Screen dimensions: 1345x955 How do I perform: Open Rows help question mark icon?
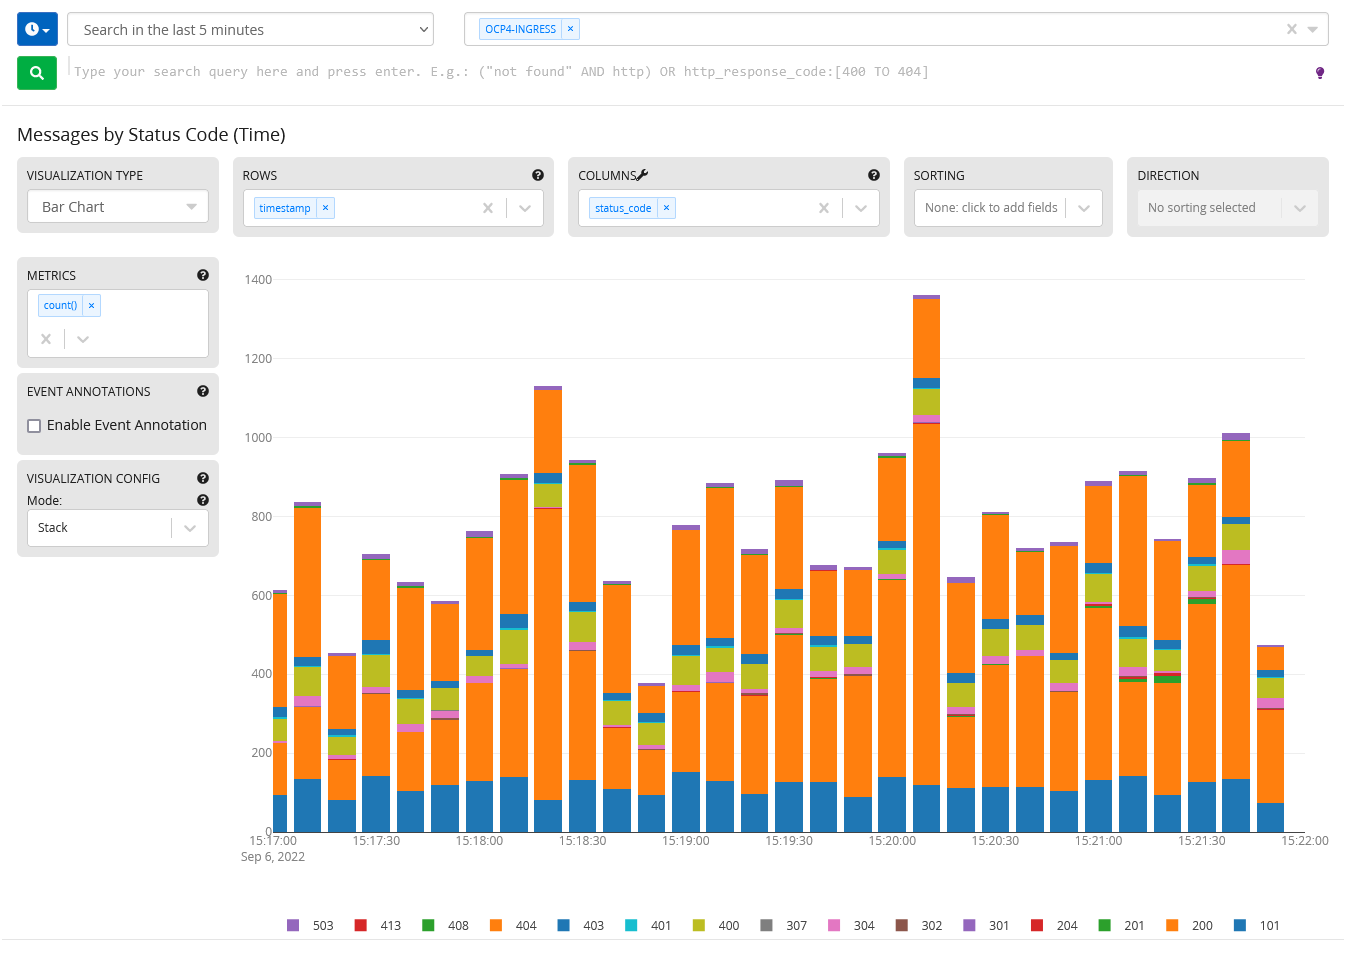(538, 175)
